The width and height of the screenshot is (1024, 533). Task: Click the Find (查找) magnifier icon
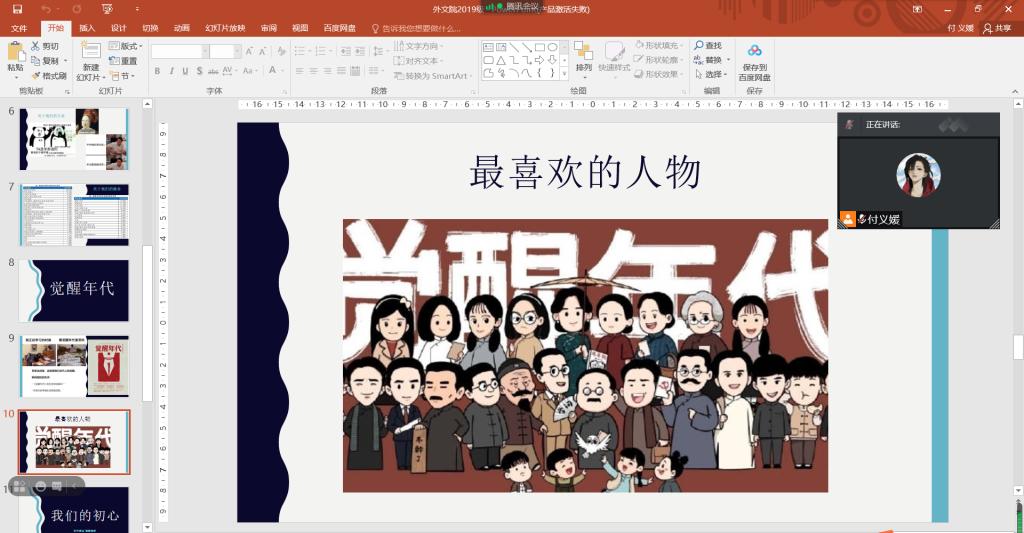pyautogui.click(x=707, y=46)
